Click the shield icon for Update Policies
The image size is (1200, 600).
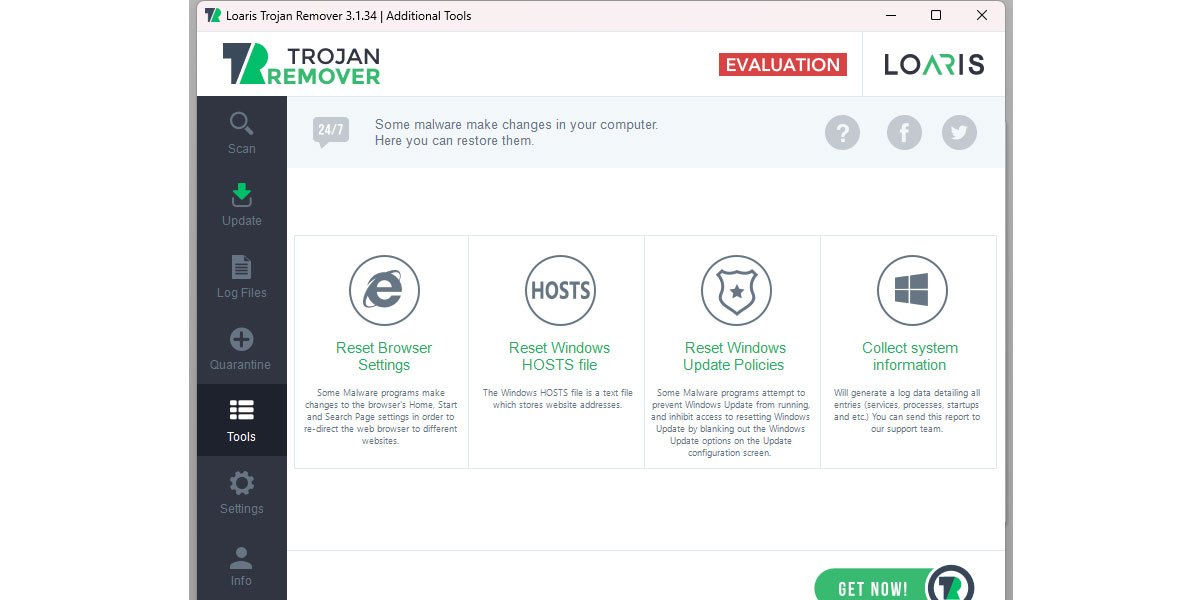736,291
